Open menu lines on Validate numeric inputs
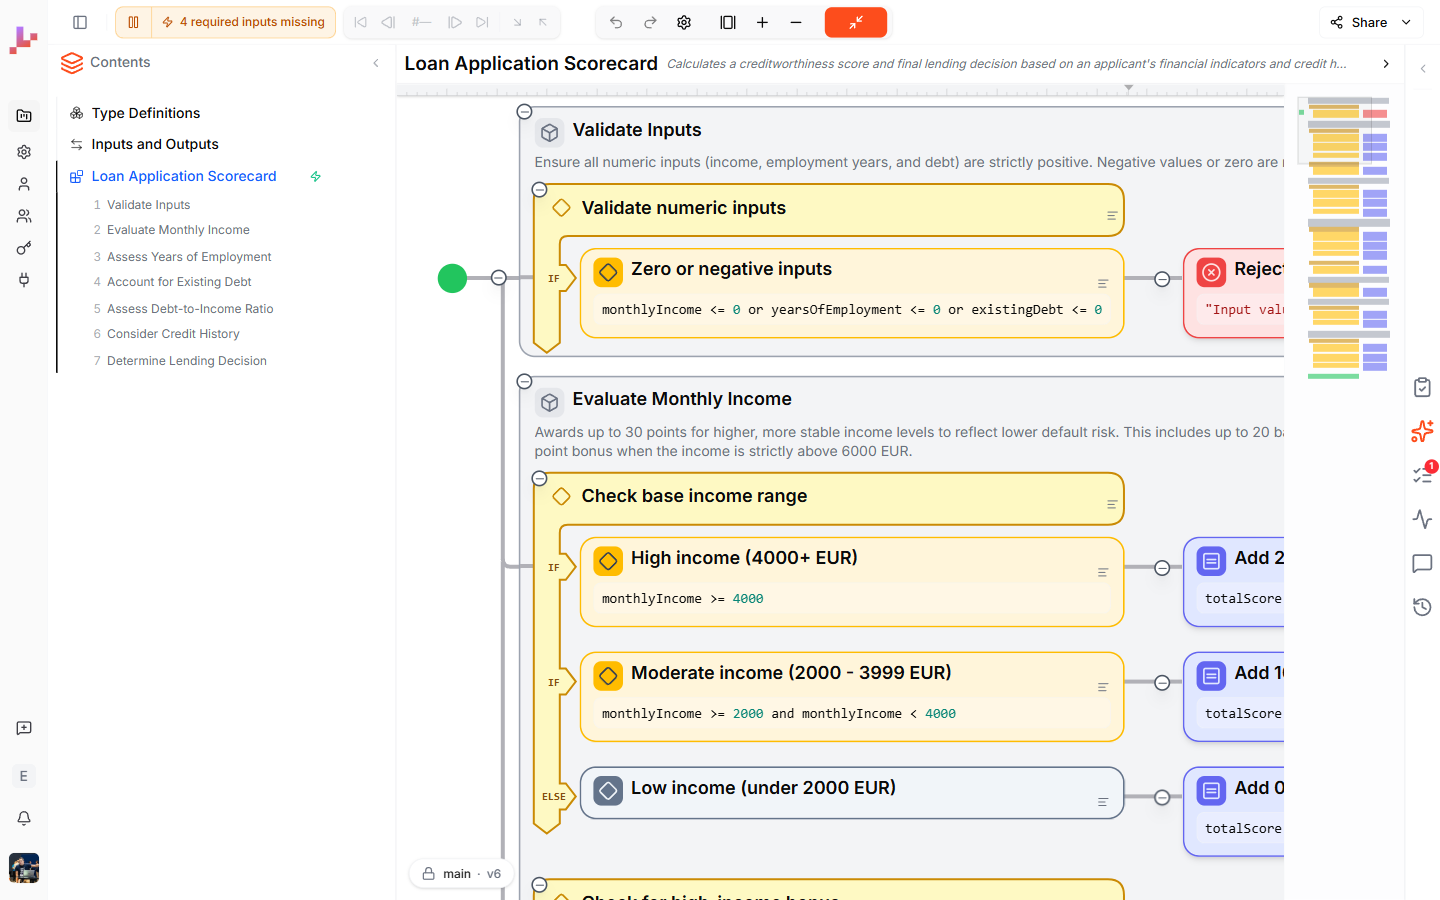The image size is (1440, 900). 1112,216
